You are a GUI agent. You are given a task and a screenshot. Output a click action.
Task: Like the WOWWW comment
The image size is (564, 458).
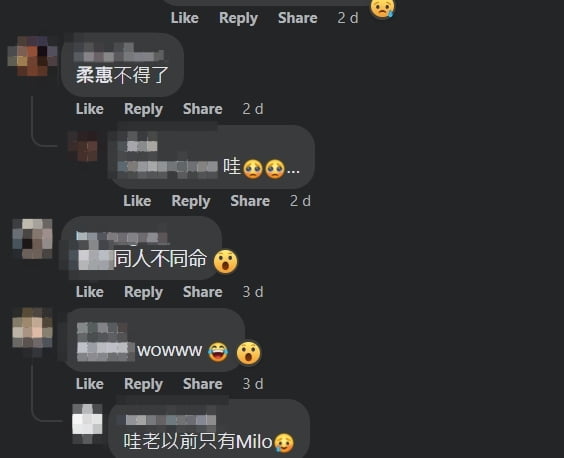[x=90, y=384]
